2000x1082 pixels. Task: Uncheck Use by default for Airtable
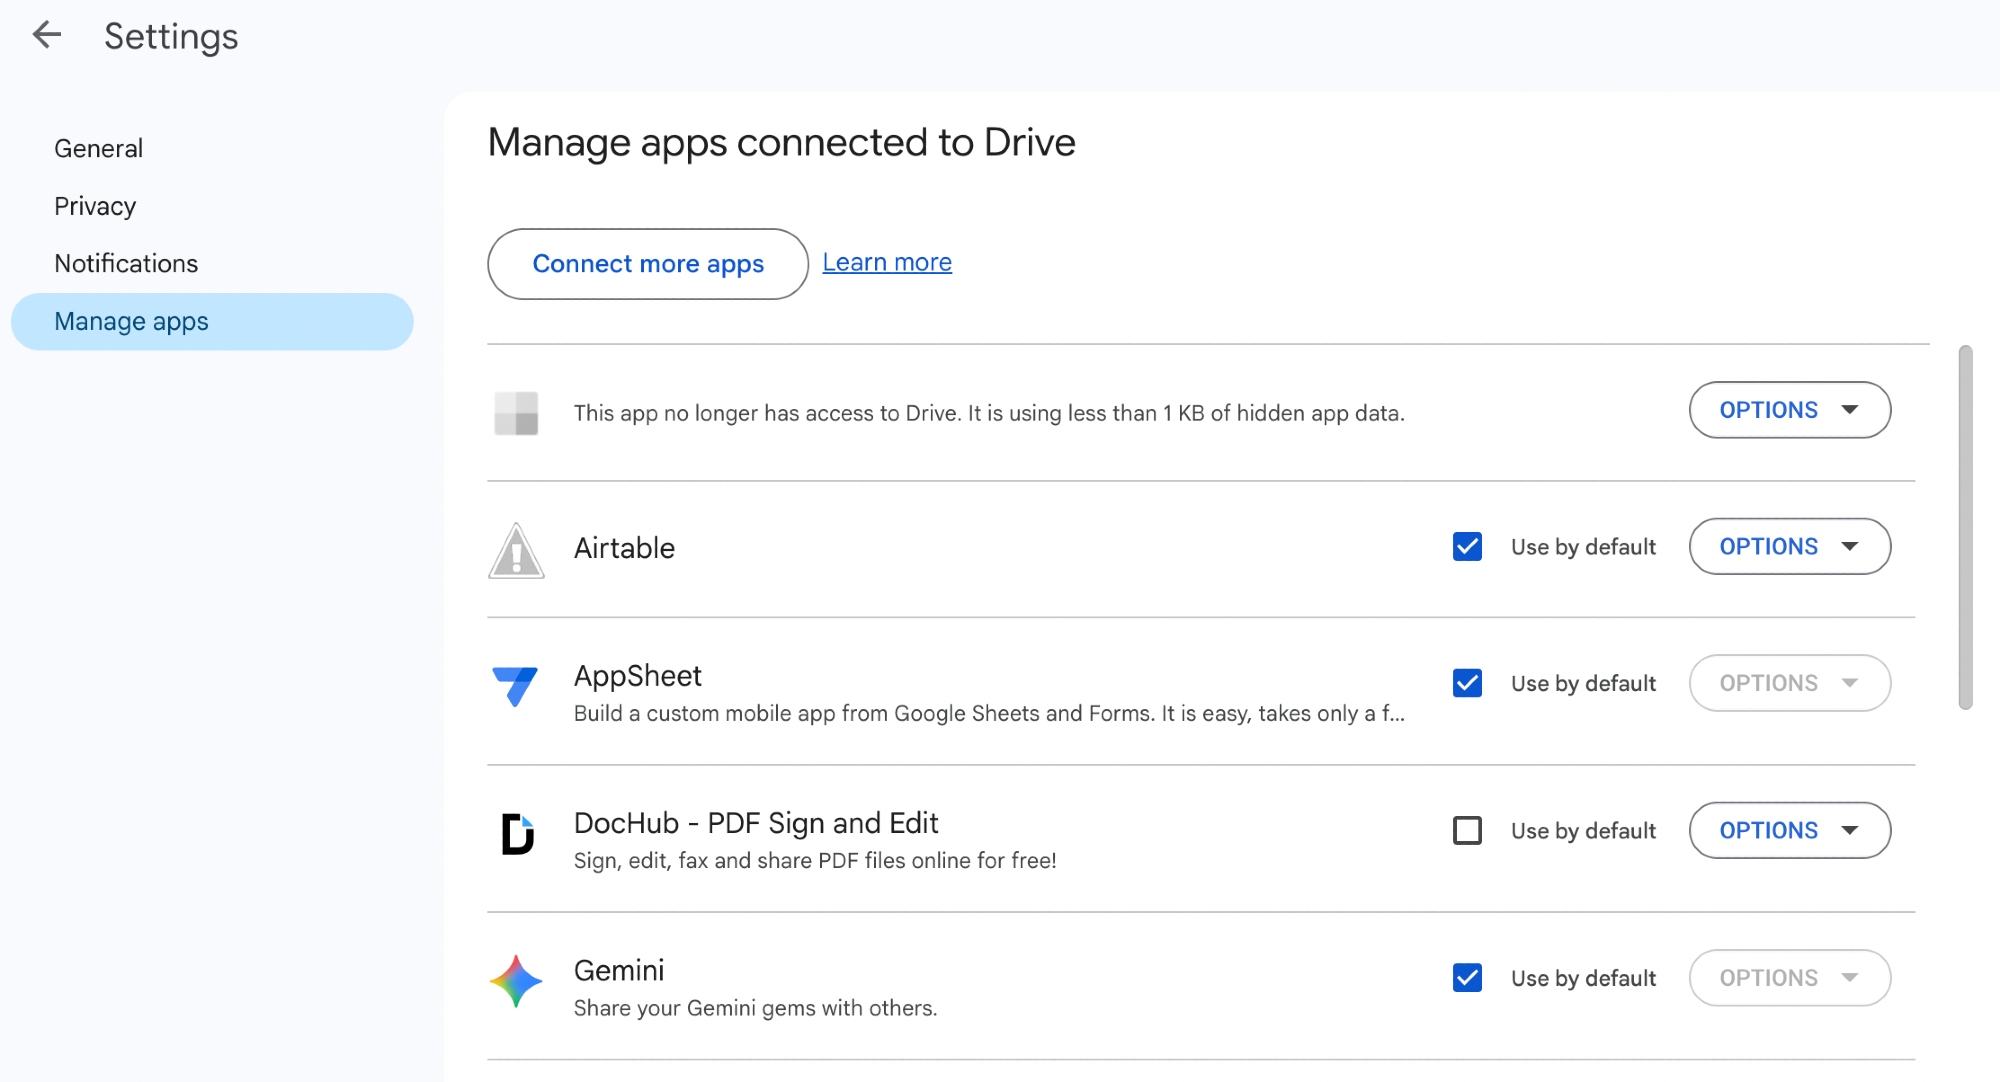tap(1467, 547)
